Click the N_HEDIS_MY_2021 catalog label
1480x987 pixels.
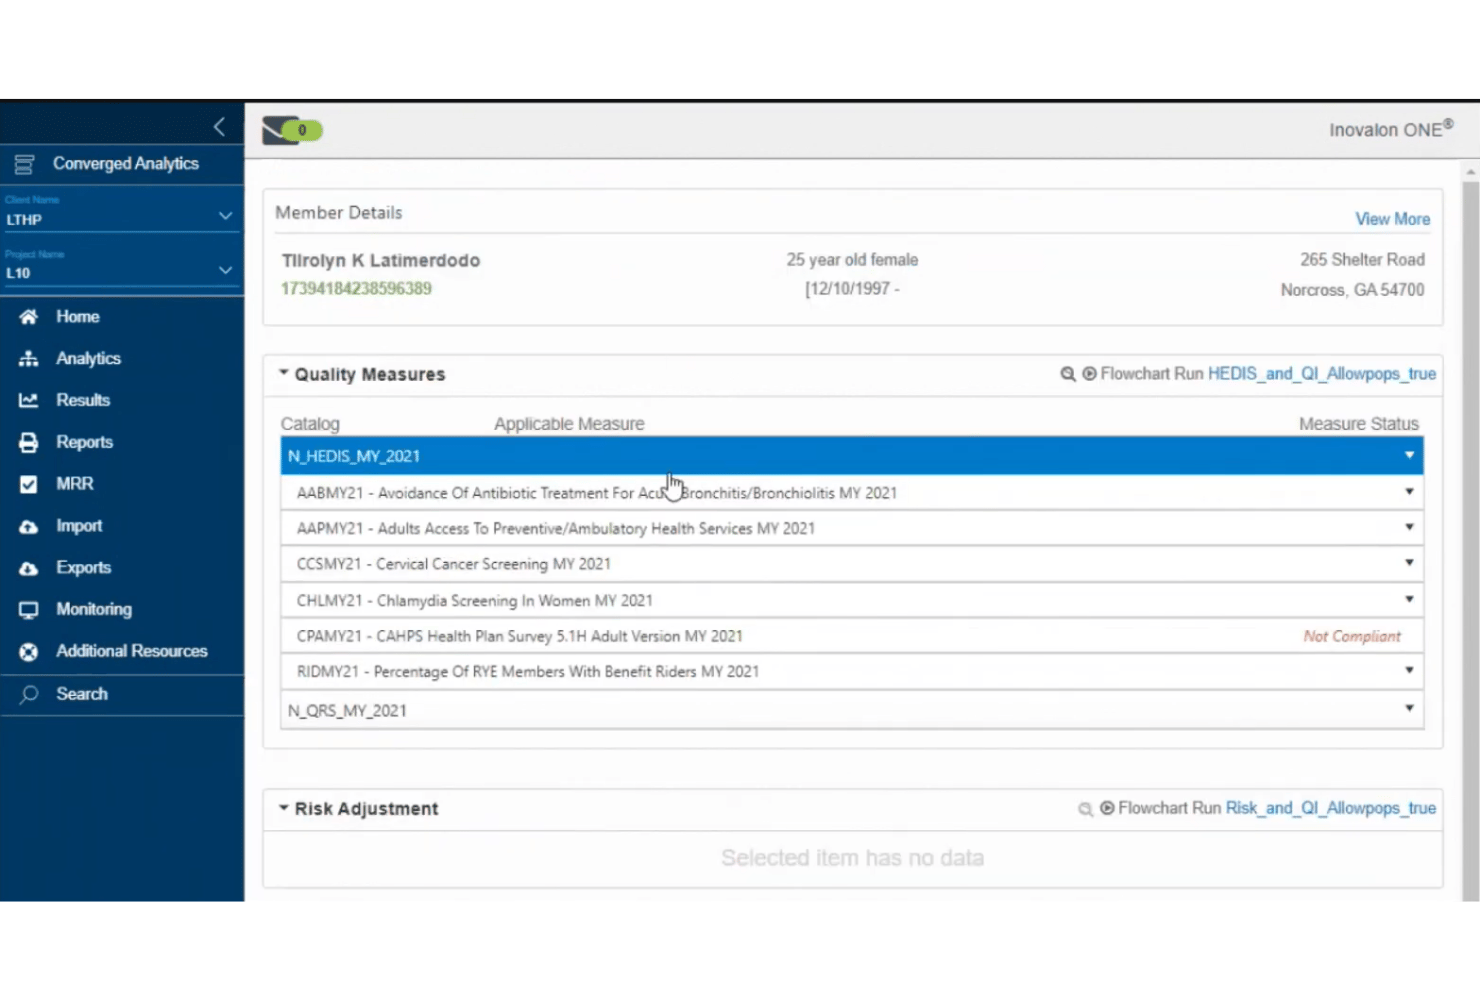354,456
